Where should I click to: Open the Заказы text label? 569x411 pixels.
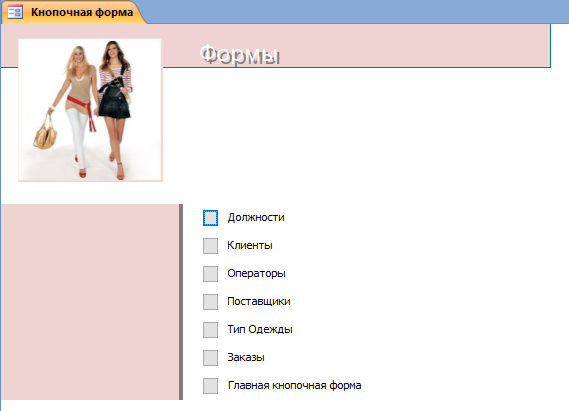246,357
